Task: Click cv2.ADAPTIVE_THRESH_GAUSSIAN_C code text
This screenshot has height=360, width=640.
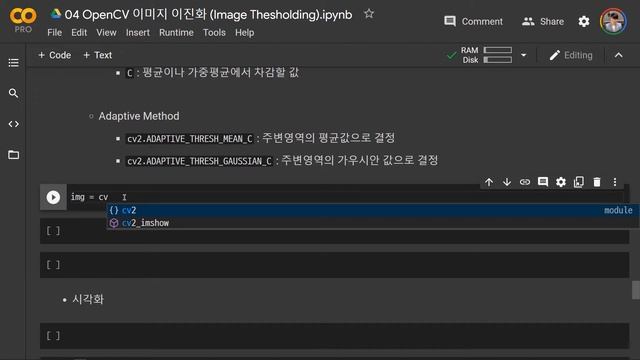Action: pyautogui.click(x=199, y=161)
